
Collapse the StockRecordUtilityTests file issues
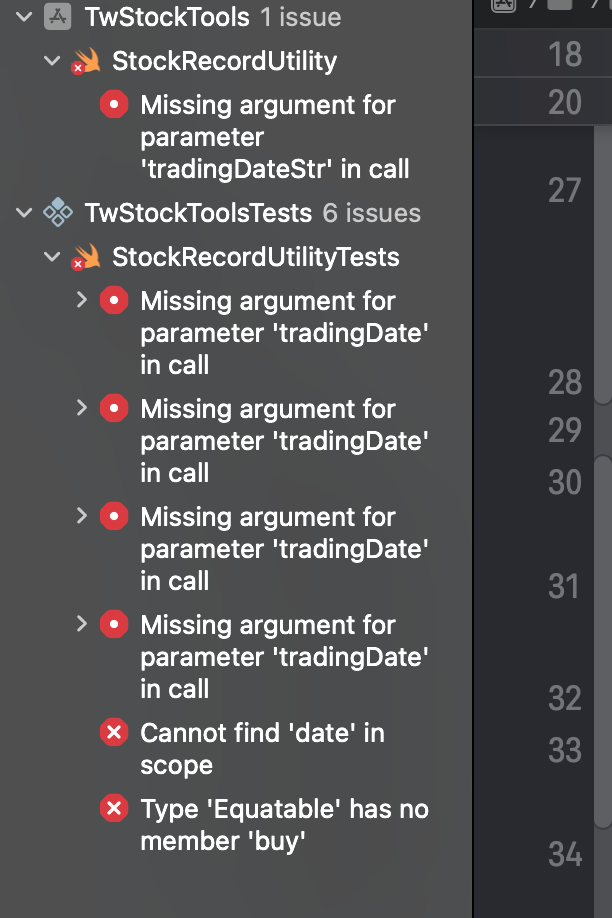(x=52, y=257)
